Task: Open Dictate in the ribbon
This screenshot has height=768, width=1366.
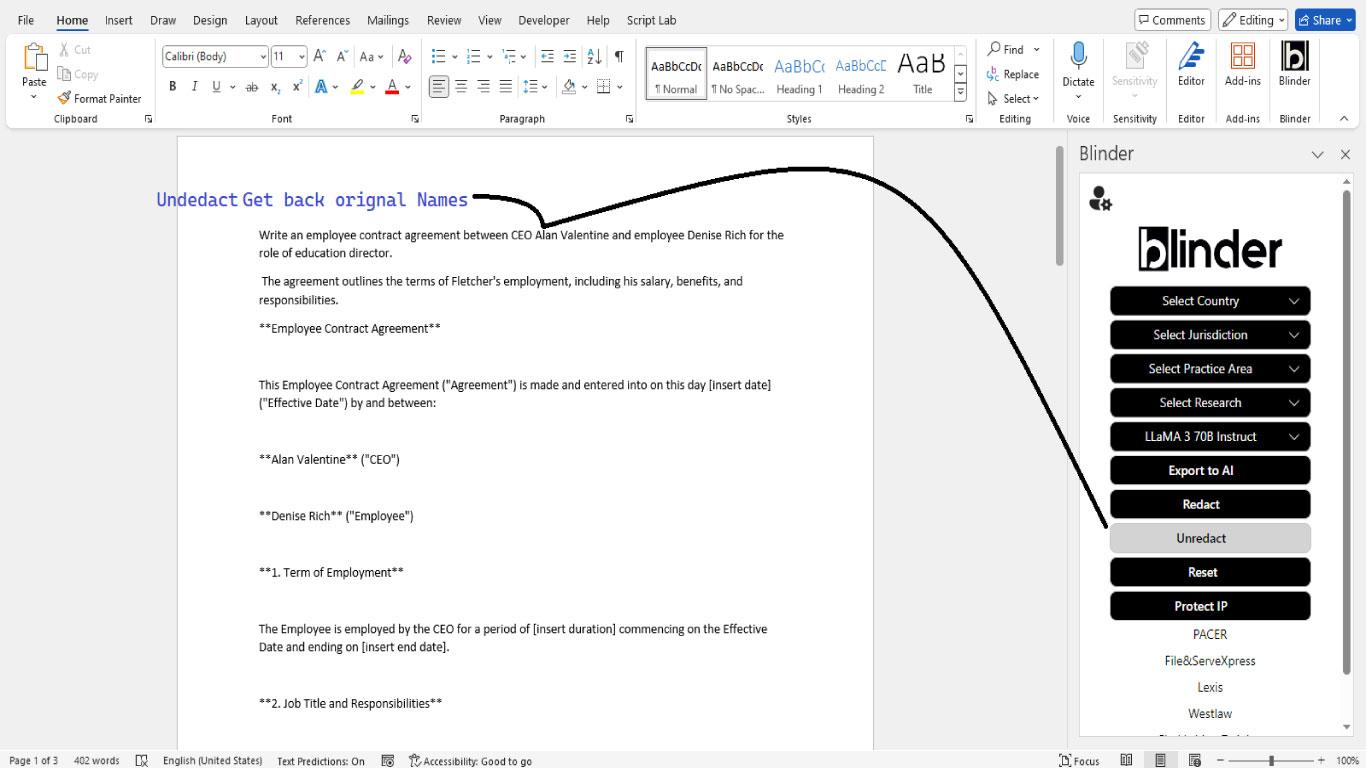Action: pyautogui.click(x=1077, y=63)
